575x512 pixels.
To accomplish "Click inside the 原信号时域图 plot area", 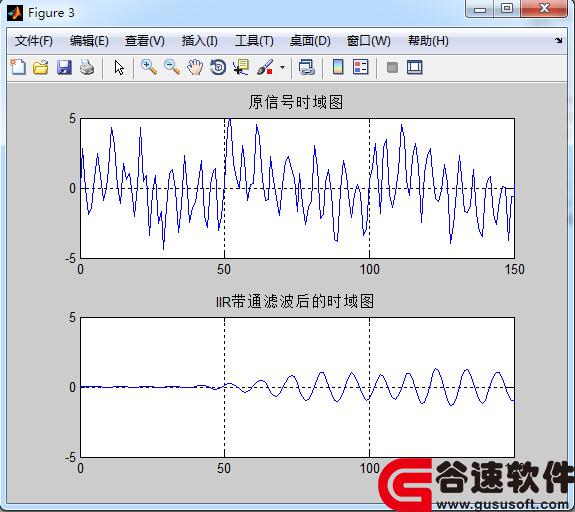I will point(297,189).
